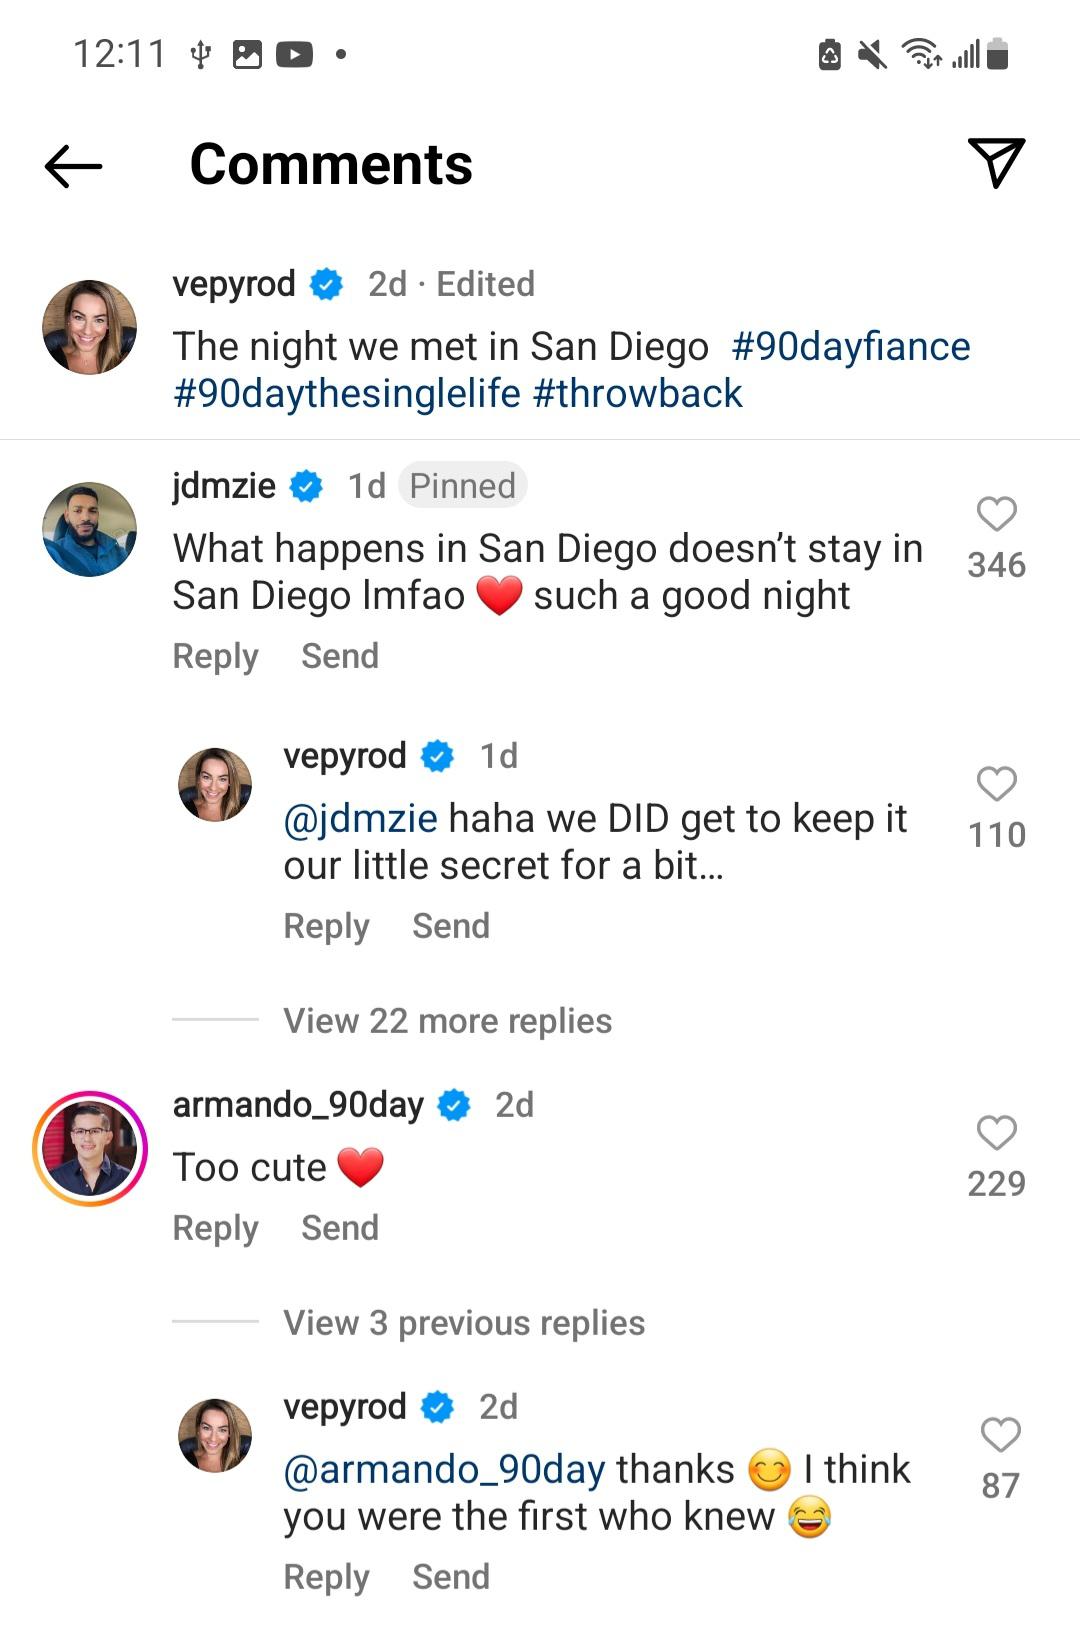
Task: Tap the @jdmzie mention link
Action: (360, 819)
